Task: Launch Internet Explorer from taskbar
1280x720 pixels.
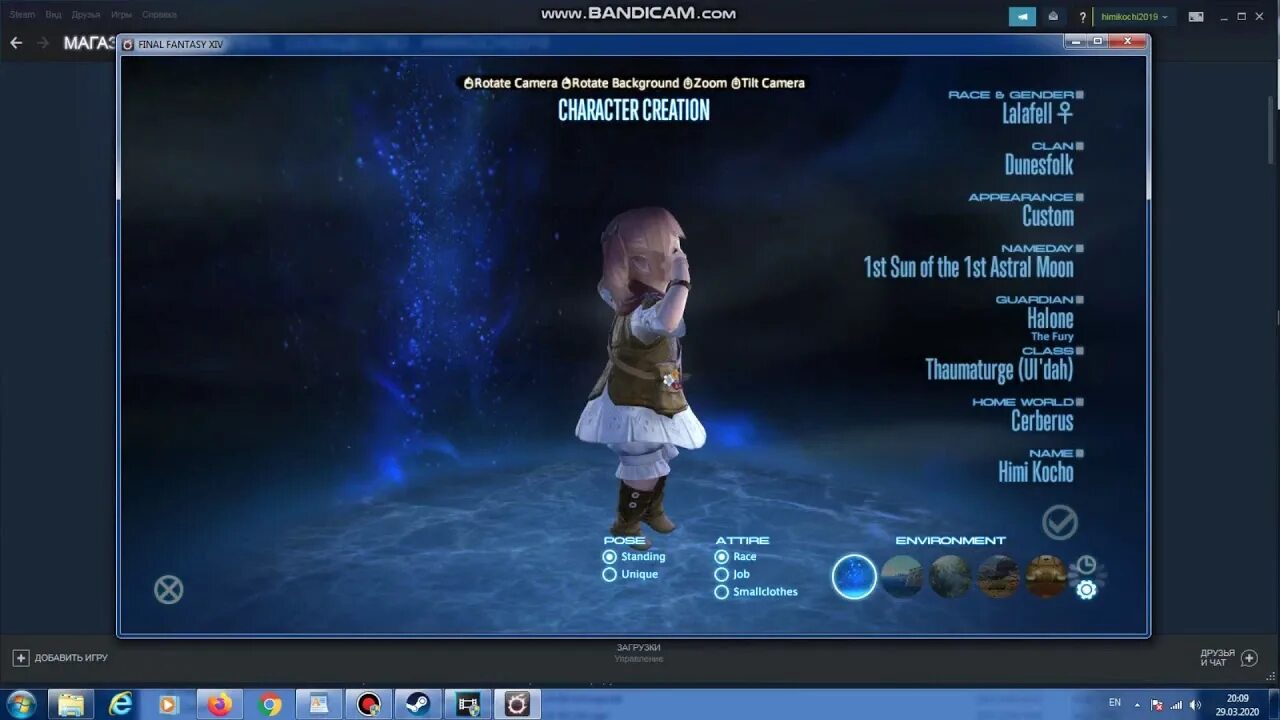Action: [x=121, y=704]
